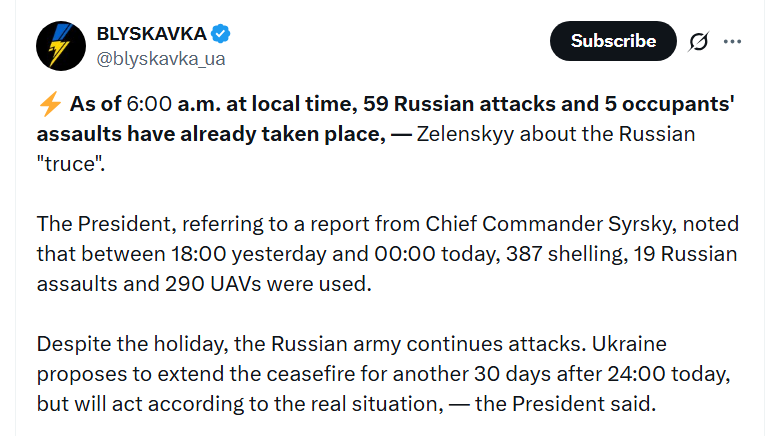Open Grok explain-this-post icon
Image resolution: width=777 pixels, height=436 pixels.
699,41
